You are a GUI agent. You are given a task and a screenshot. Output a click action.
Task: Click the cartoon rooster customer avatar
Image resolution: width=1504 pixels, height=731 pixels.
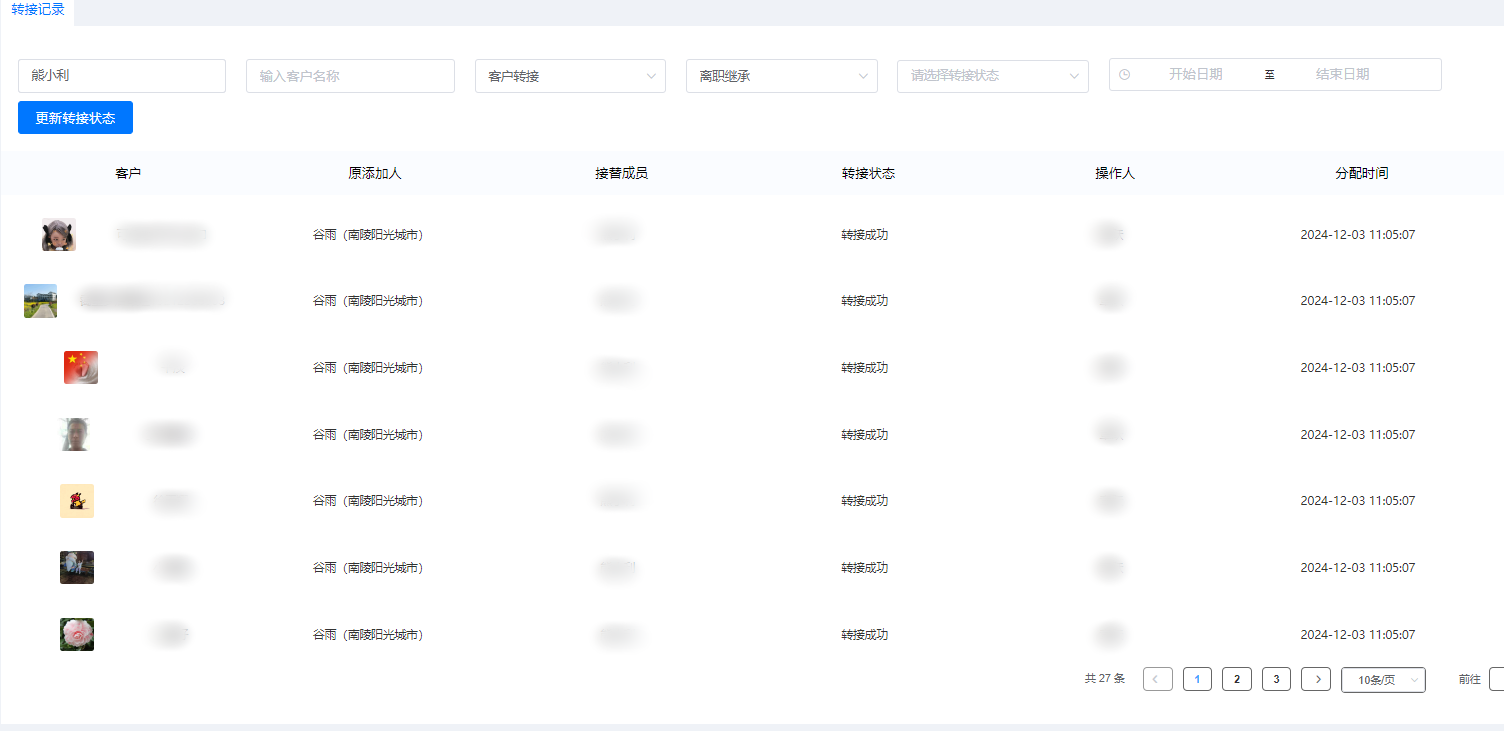click(77, 500)
